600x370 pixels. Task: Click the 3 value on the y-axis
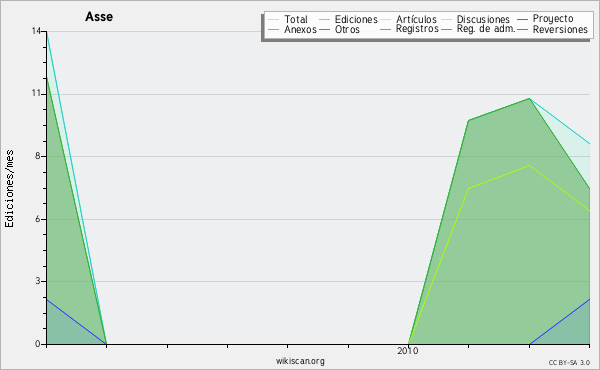tap(38, 281)
